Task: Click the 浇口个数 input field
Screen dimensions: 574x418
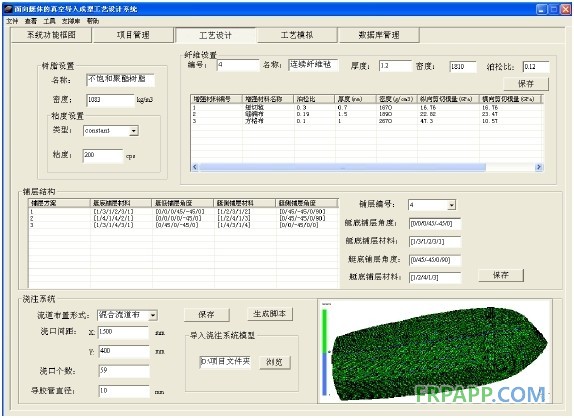Action: click(124, 371)
